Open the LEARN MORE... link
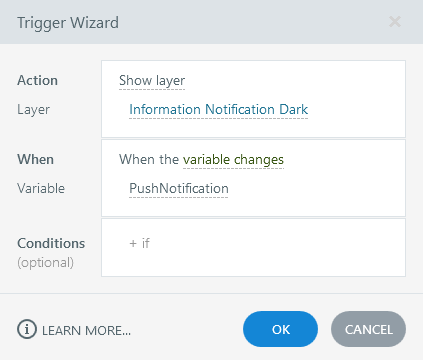This screenshot has height=360, width=423. (86, 331)
